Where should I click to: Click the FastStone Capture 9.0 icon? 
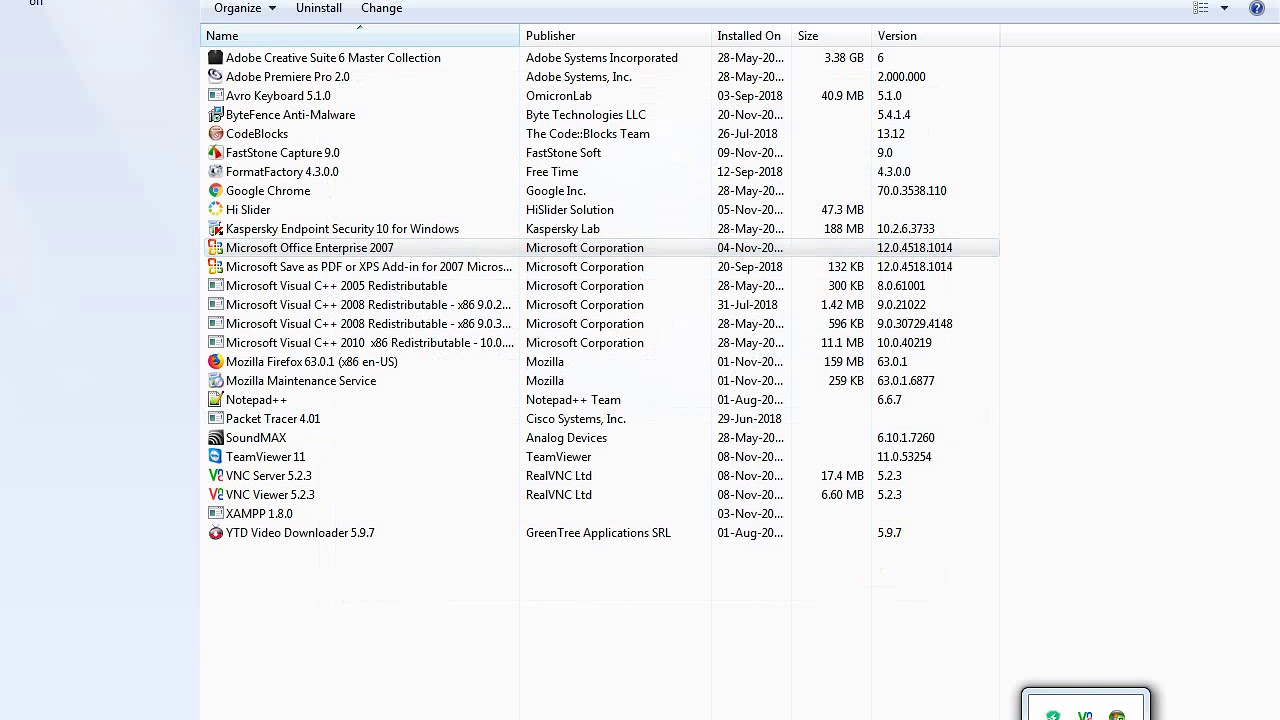pos(215,153)
